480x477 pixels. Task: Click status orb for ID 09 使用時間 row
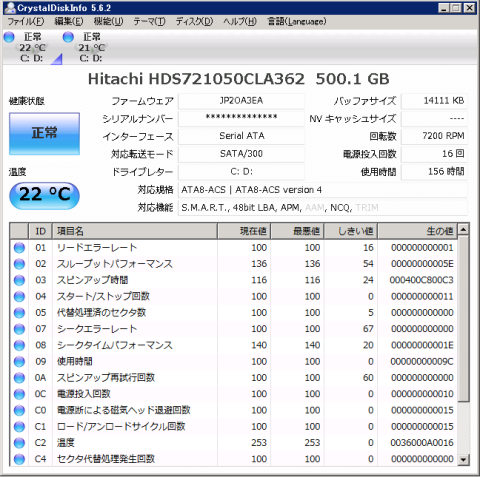[19, 361]
